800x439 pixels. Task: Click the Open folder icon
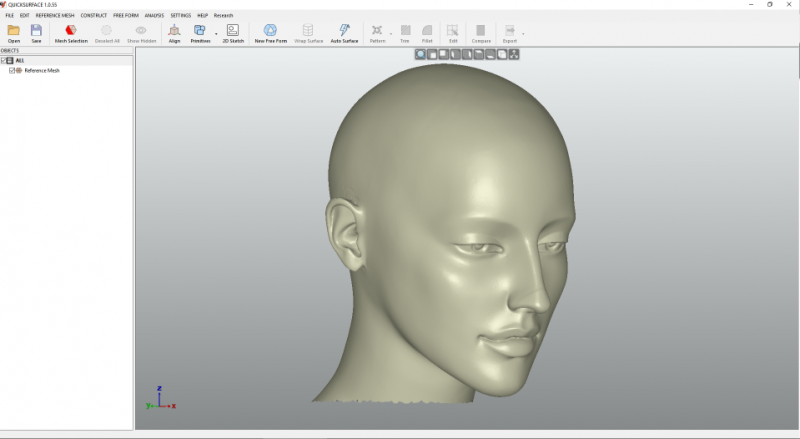point(14,32)
